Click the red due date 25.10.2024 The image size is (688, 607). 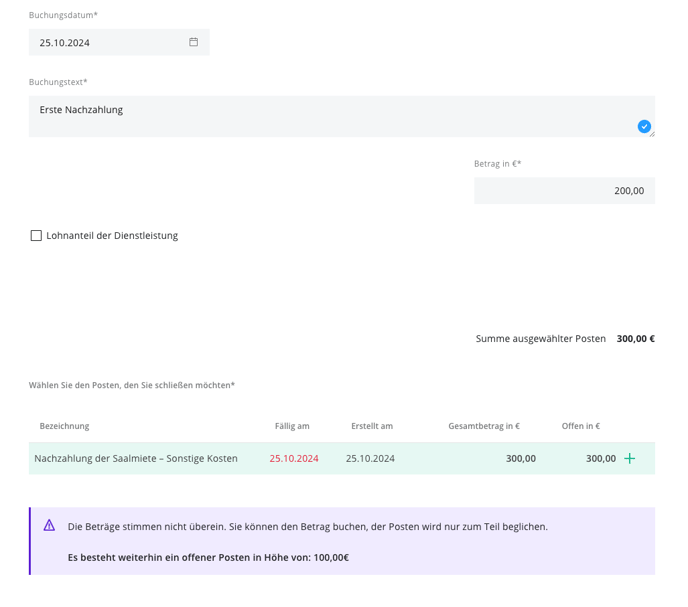[x=294, y=458]
